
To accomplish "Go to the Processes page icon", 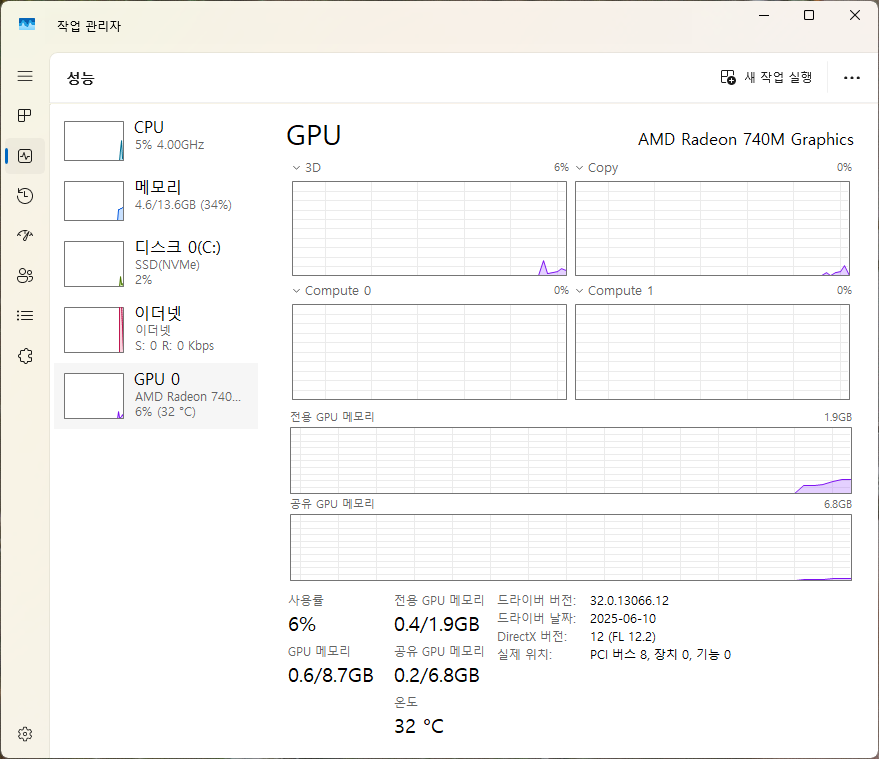I will pos(25,115).
